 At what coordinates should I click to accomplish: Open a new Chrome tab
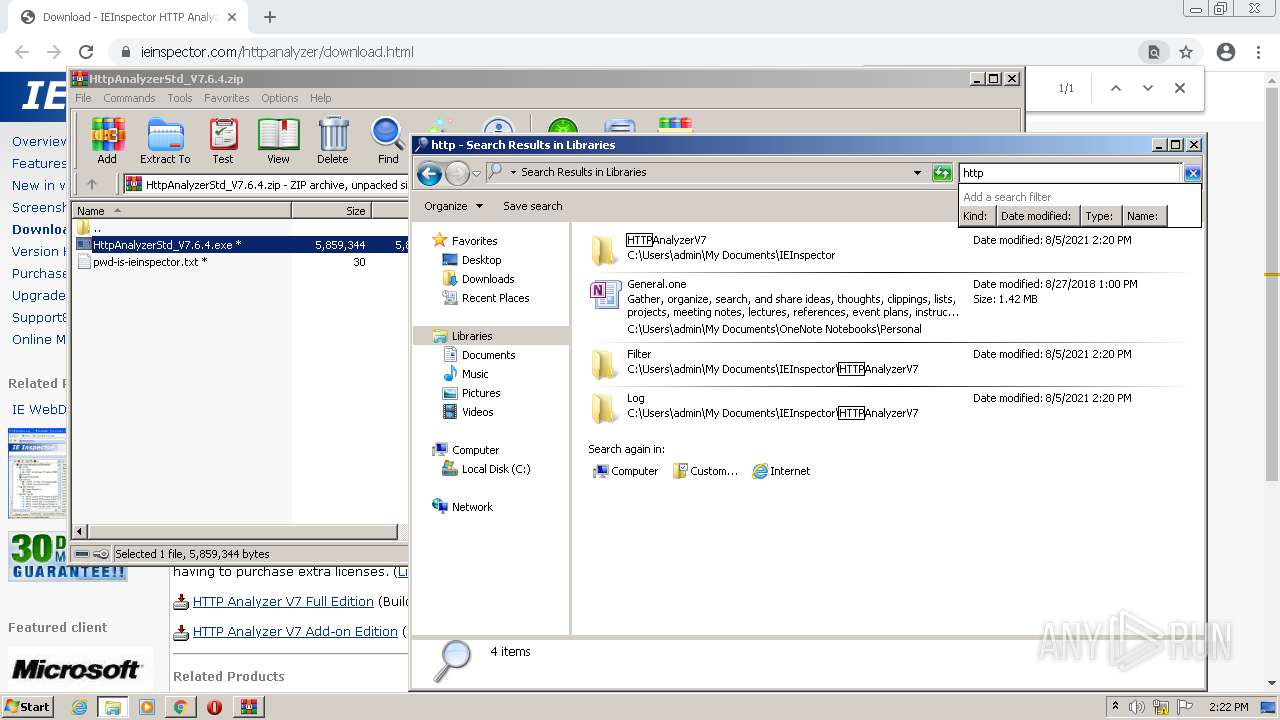tap(270, 17)
